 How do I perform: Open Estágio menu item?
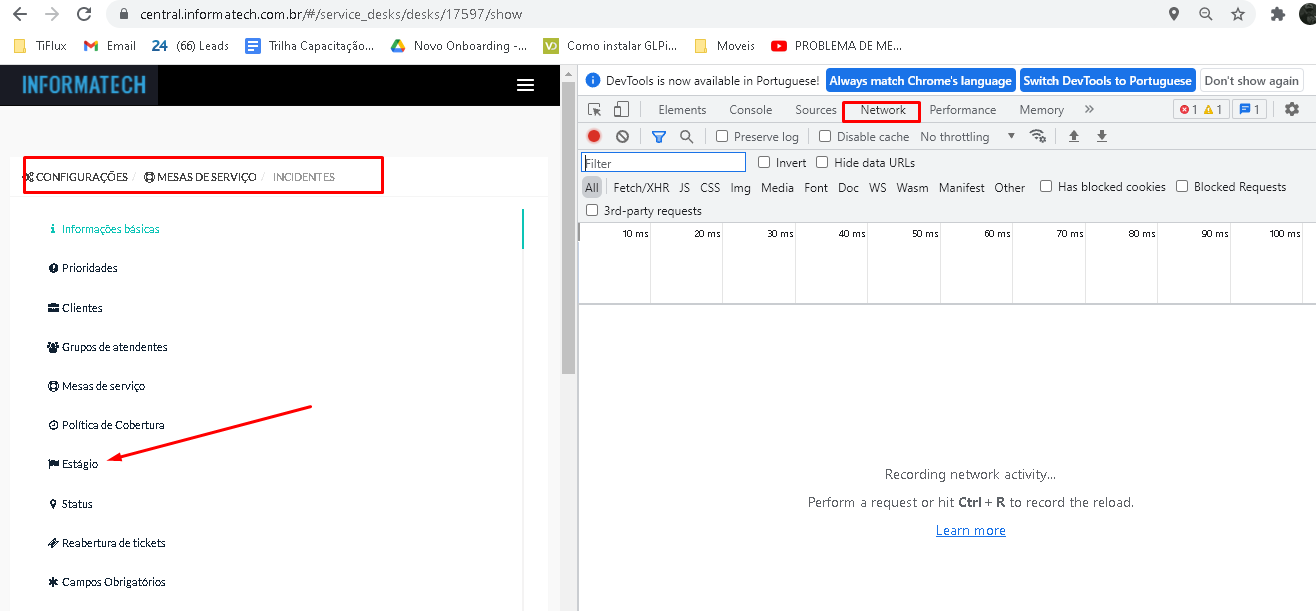point(73,464)
